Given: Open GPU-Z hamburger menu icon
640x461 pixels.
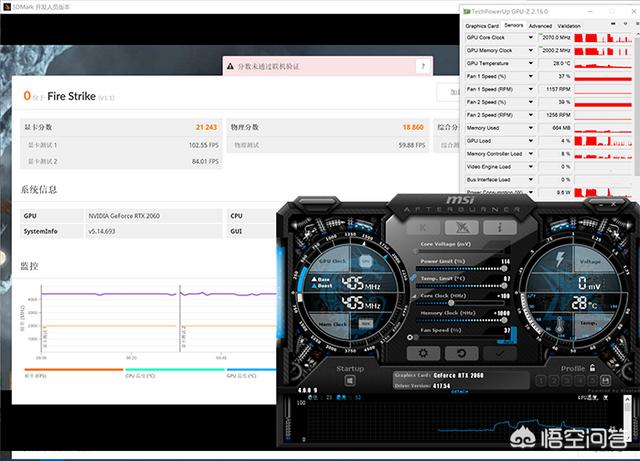Looking at the screenshot, I should click(x=636, y=24).
